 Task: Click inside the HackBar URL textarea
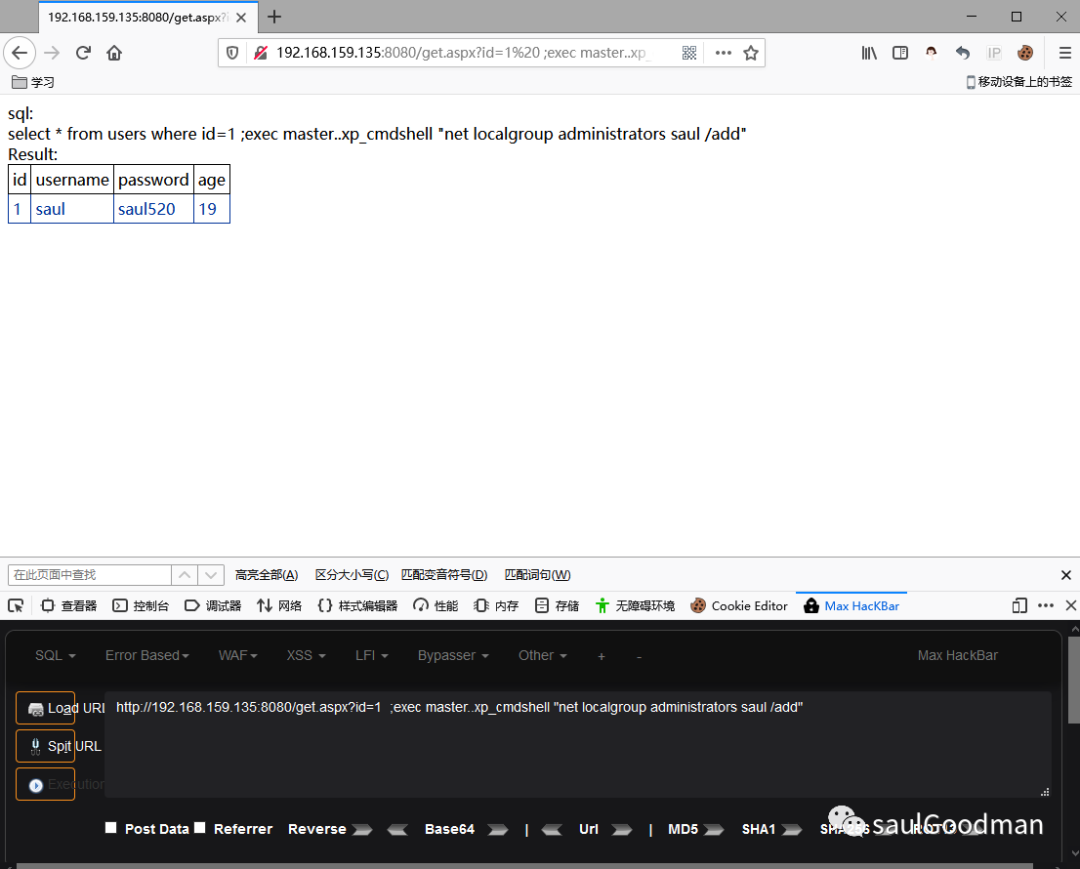[x=578, y=744]
